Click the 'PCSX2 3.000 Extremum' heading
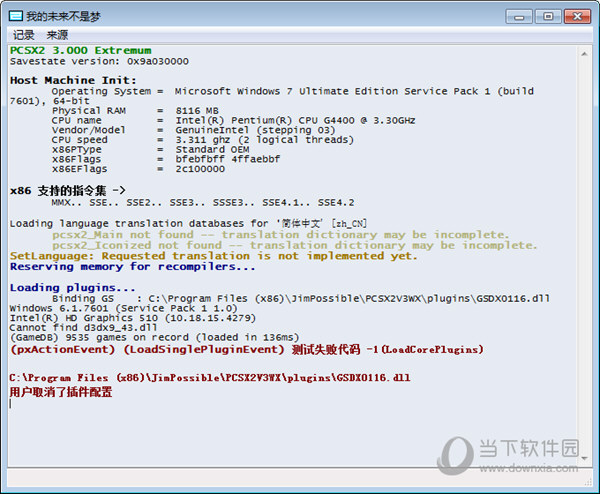 (81, 51)
